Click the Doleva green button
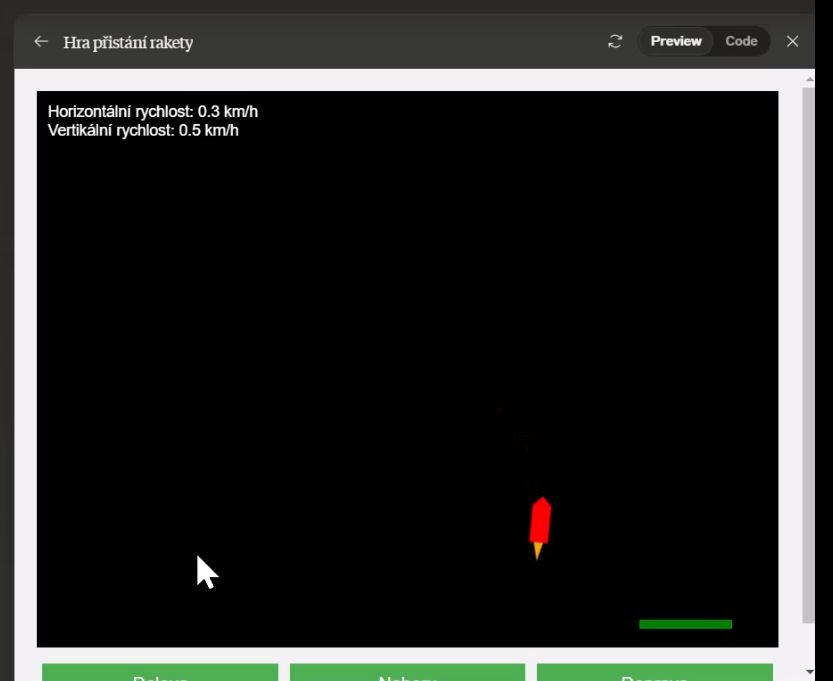The height and width of the screenshot is (681, 833). [x=160, y=672]
